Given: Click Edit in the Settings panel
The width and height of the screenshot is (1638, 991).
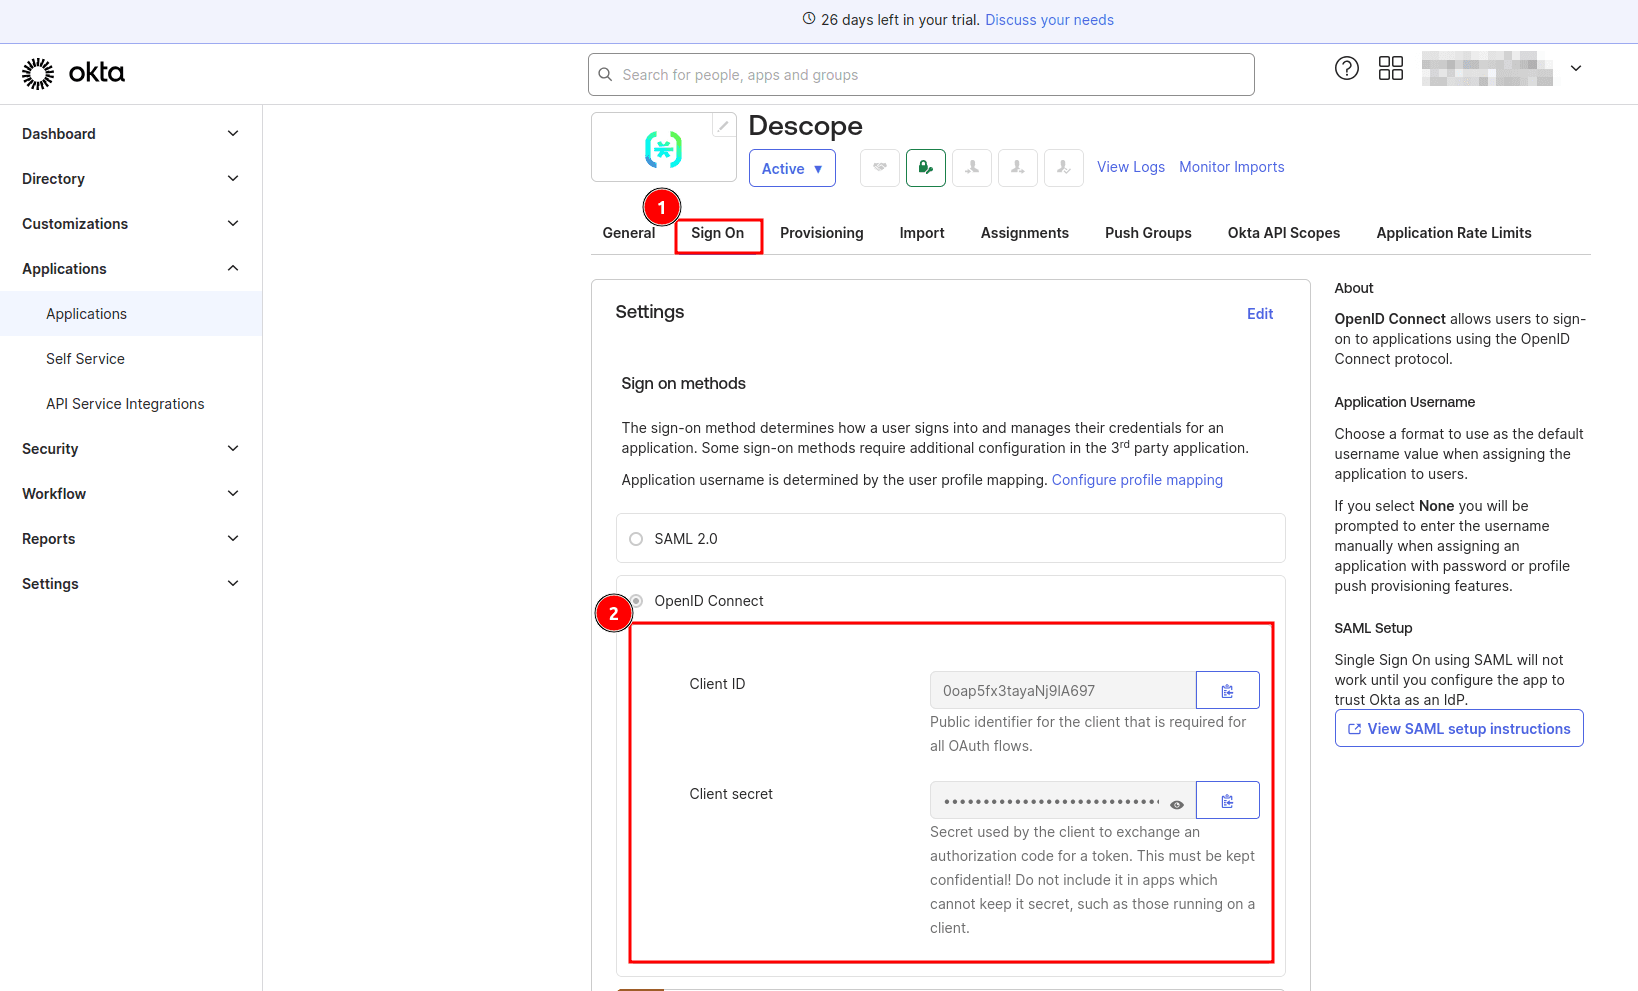Looking at the screenshot, I should point(1259,313).
